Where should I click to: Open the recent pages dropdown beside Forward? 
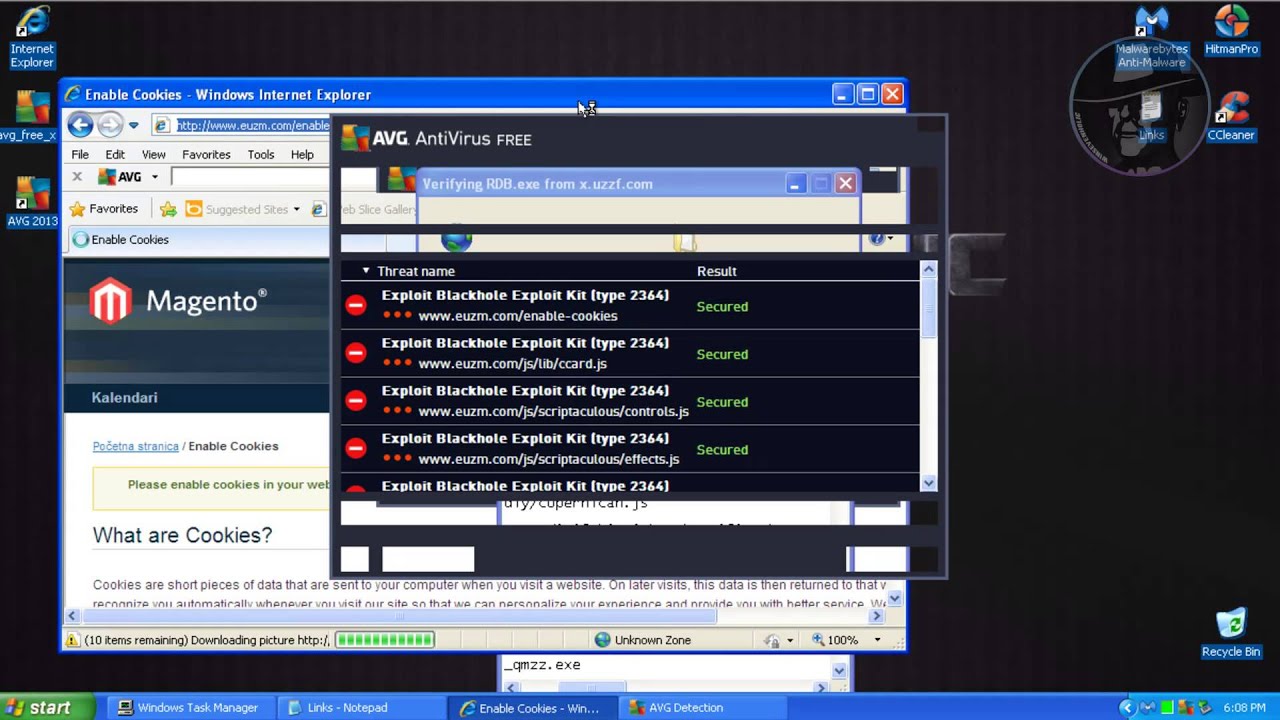(x=133, y=126)
